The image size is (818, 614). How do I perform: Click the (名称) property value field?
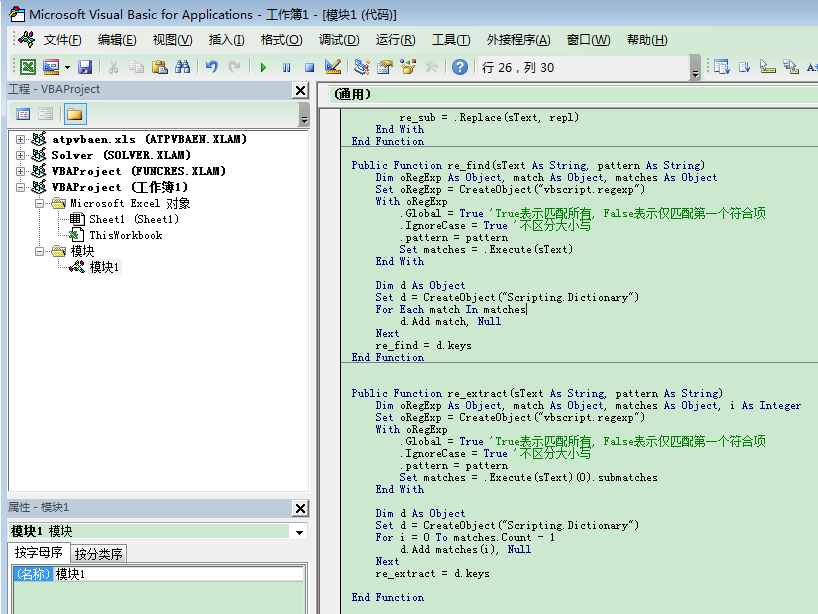(x=178, y=574)
